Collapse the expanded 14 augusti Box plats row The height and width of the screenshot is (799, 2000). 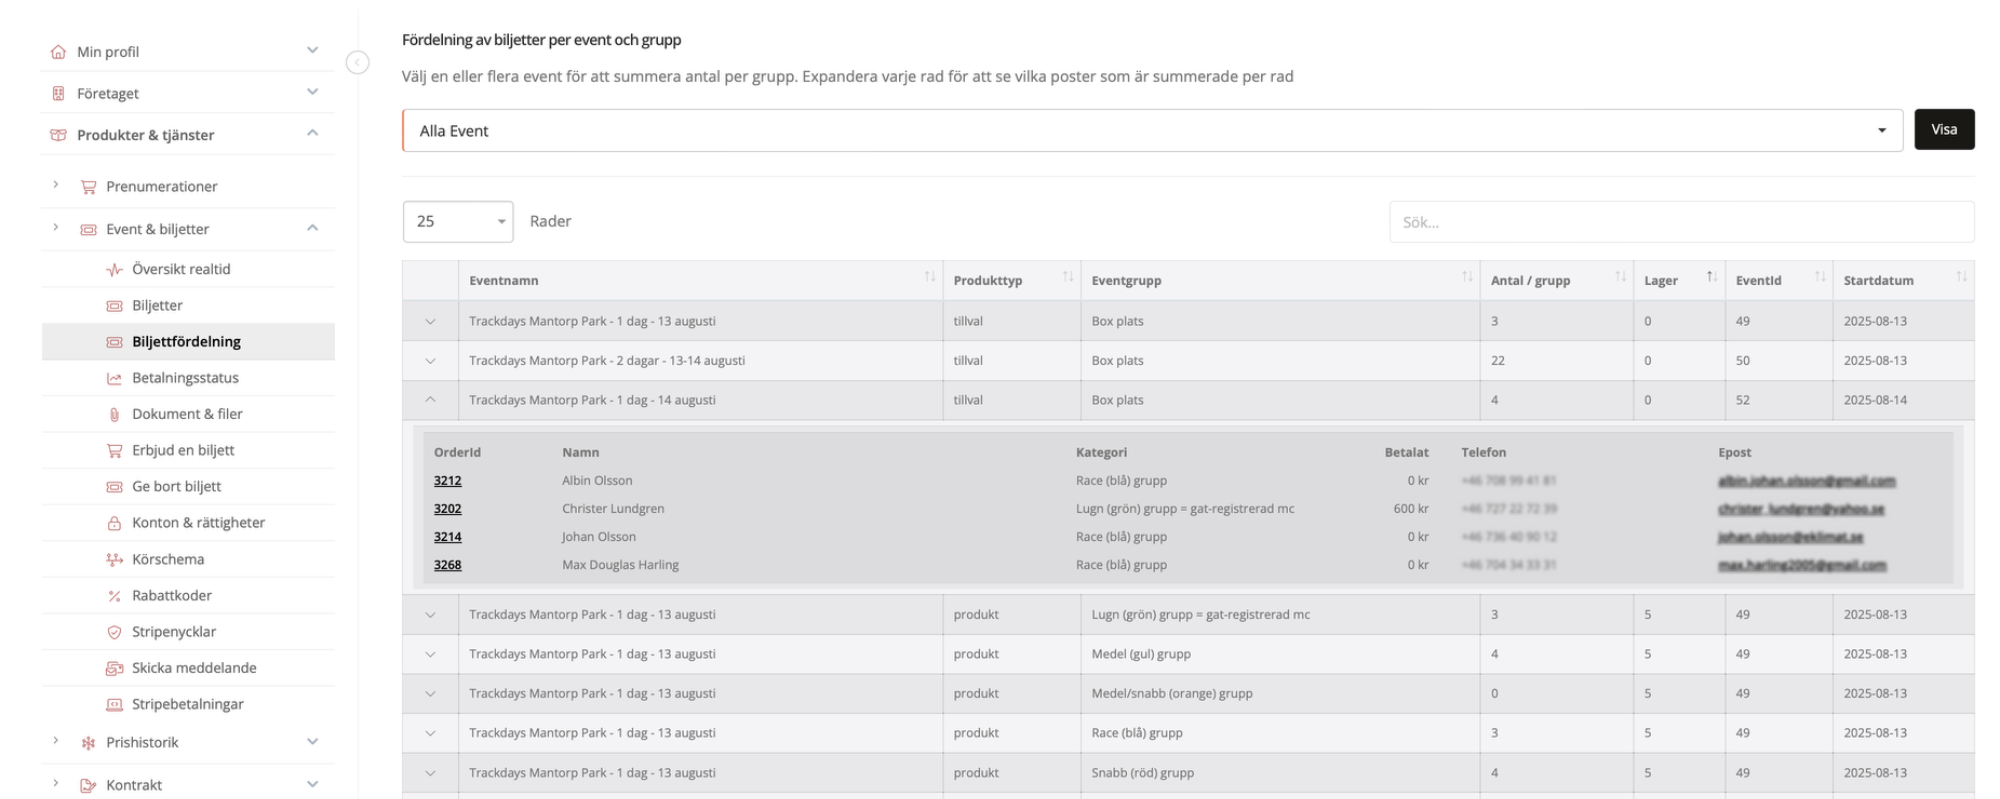click(430, 400)
